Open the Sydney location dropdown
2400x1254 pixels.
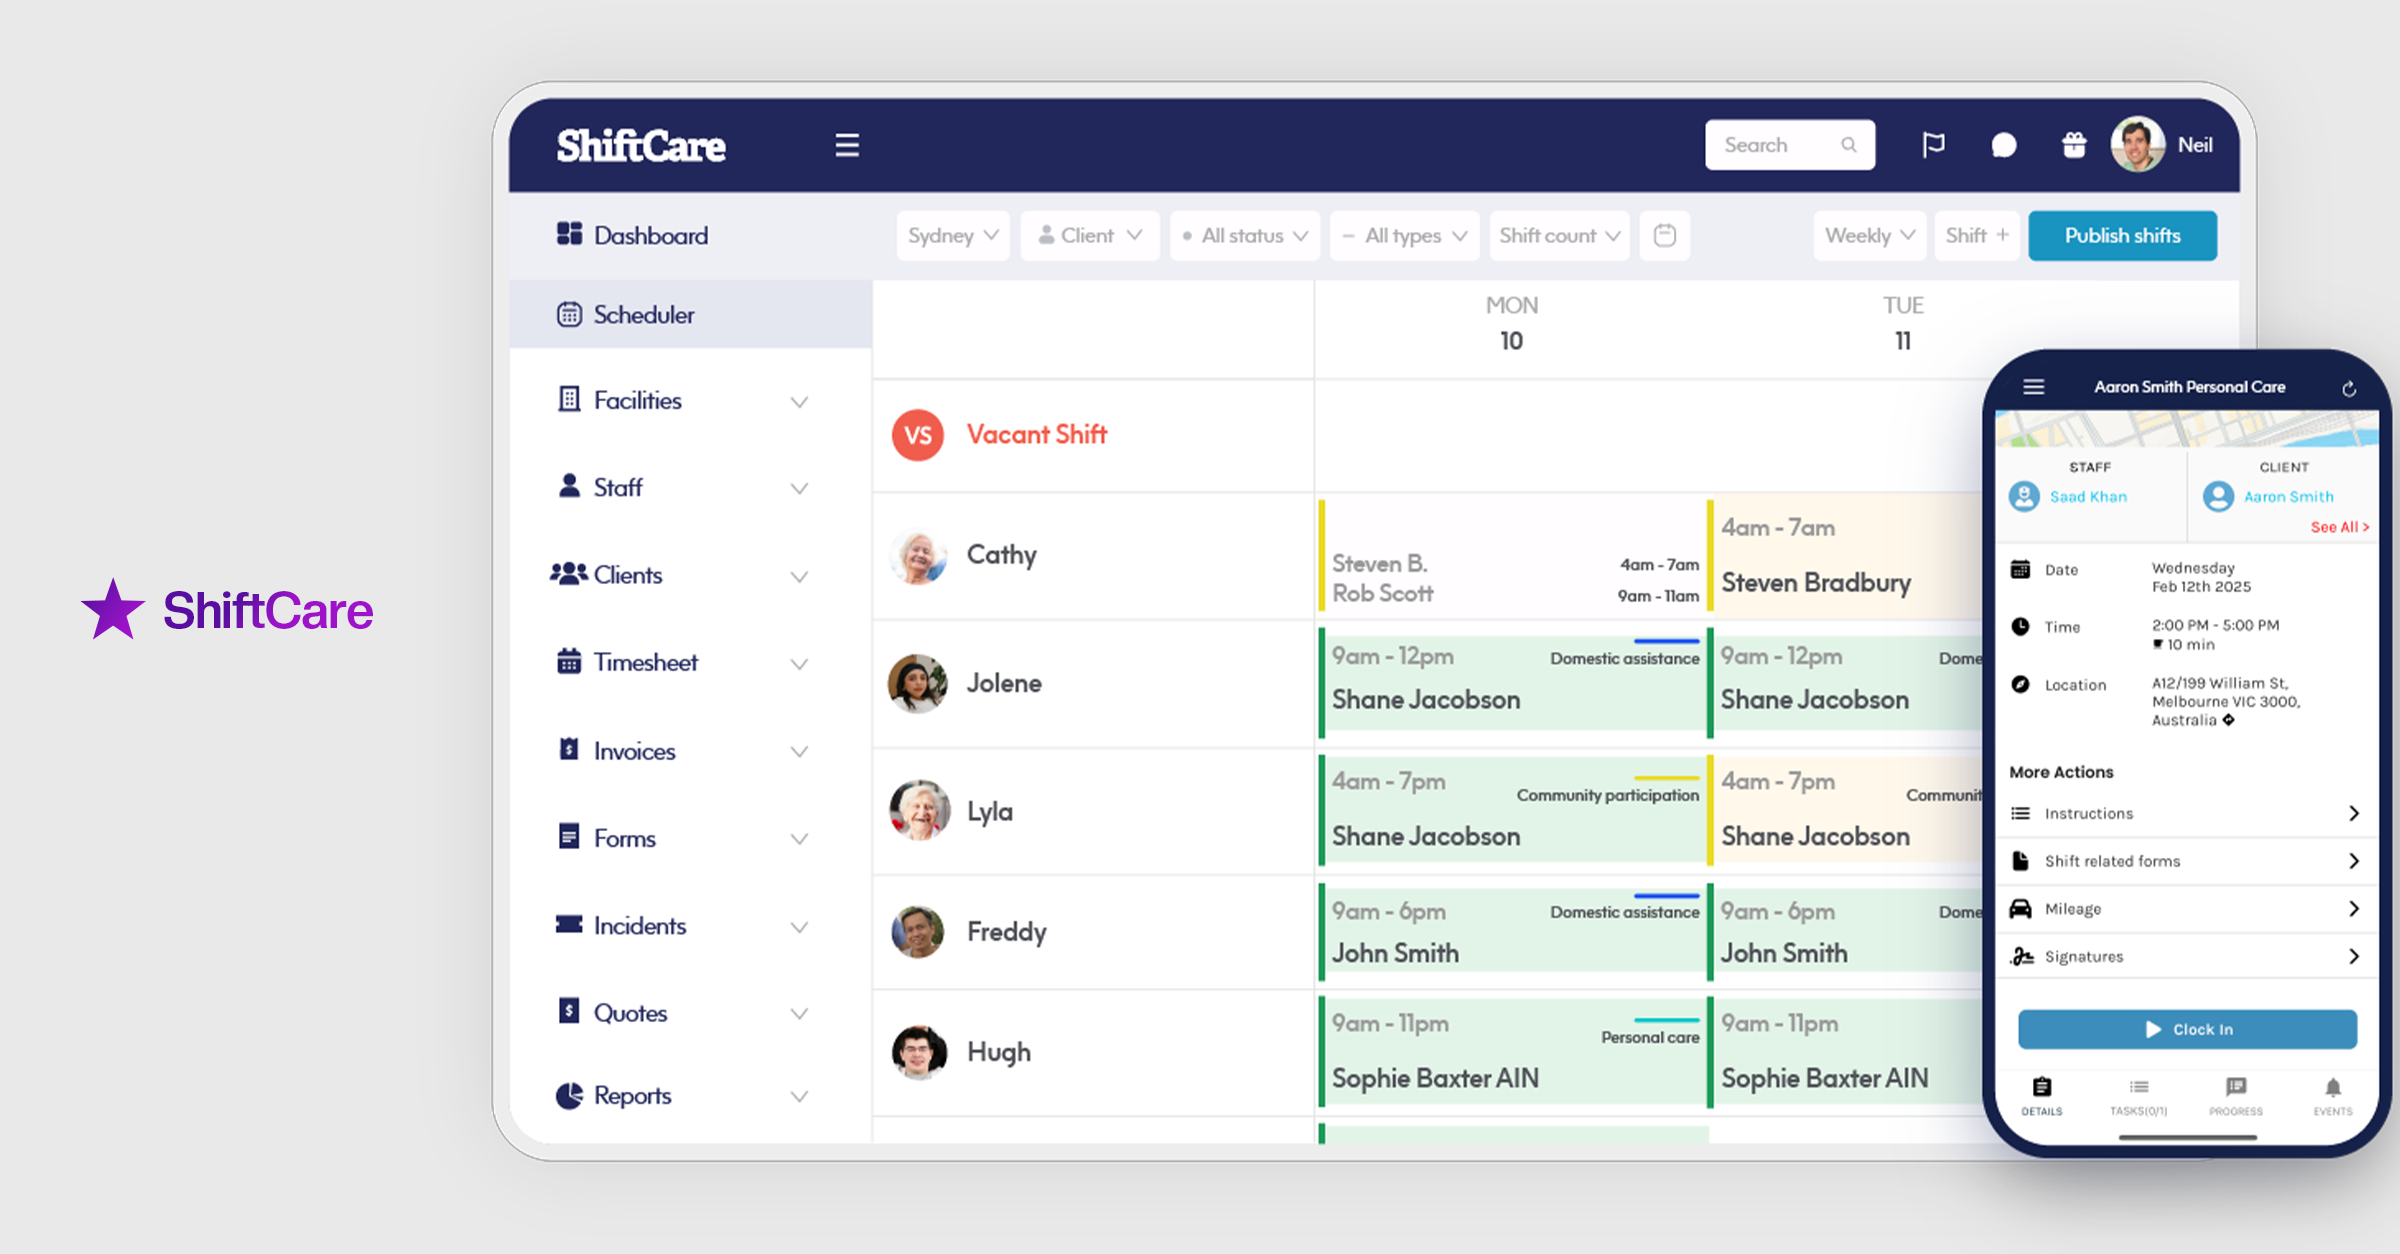pyautogui.click(x=953, y=235)
